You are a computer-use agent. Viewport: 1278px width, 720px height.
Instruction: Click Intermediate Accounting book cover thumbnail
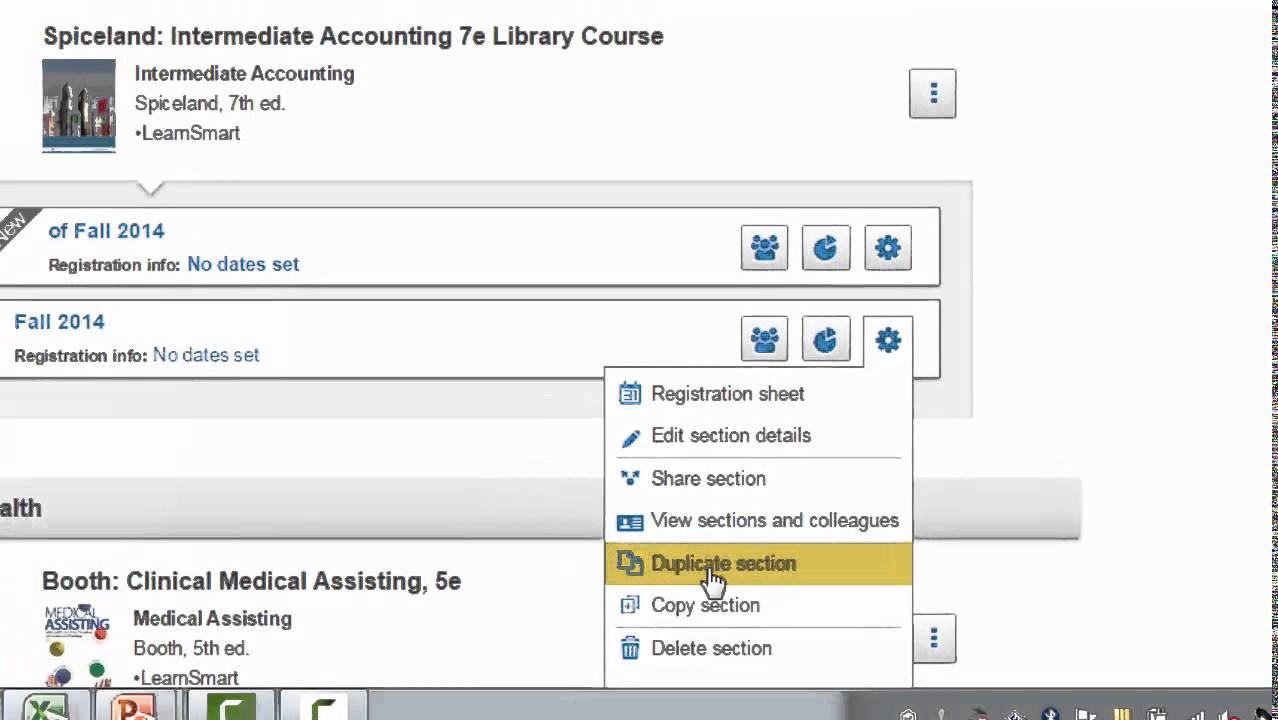point(79,105)
